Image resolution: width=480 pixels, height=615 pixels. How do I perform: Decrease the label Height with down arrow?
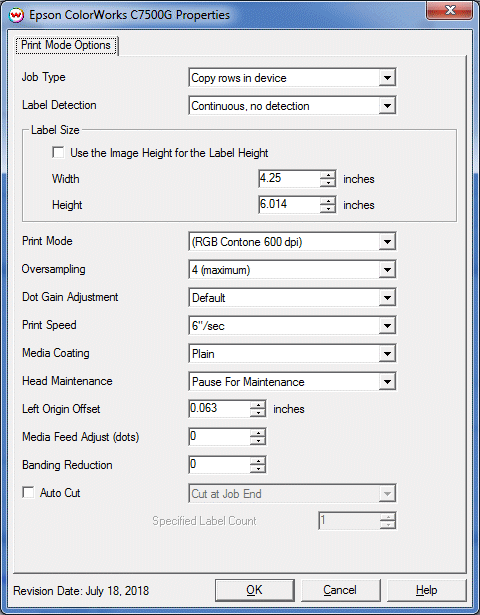coord(327,209)
